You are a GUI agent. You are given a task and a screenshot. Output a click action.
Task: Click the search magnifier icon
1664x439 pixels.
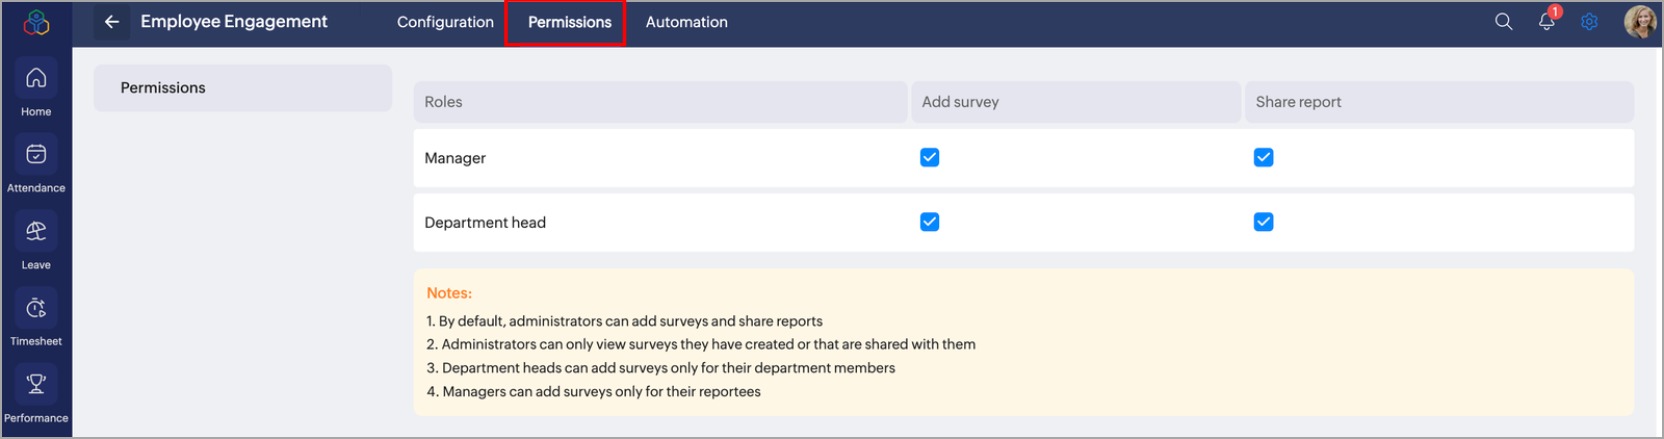click(x=1503, y=22)
